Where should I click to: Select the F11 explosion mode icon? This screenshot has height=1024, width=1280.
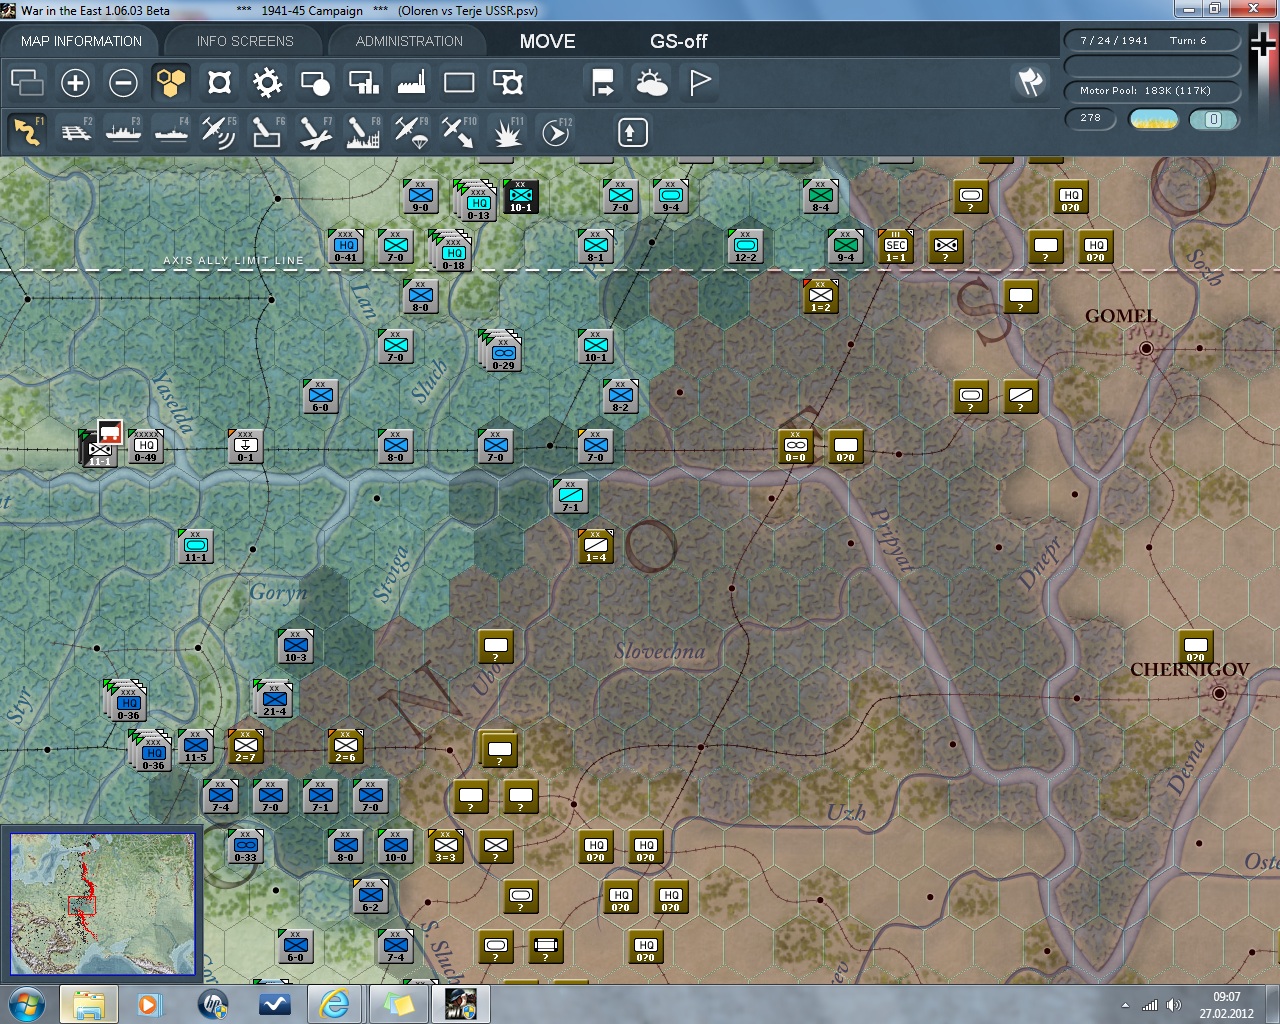tap(507, 132)
